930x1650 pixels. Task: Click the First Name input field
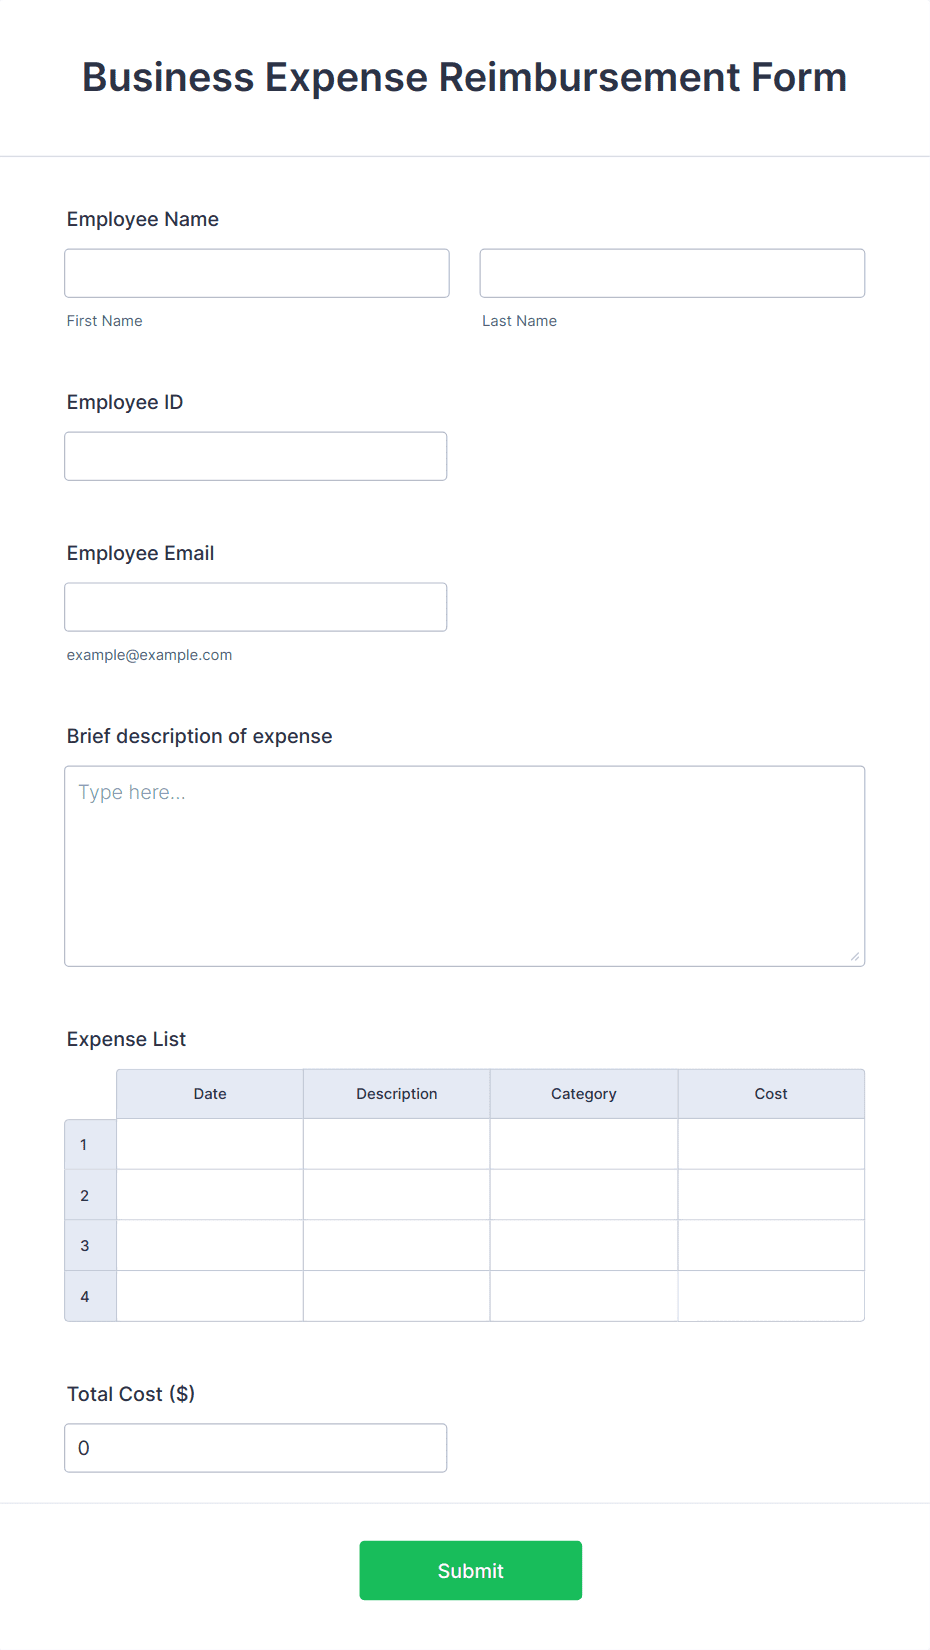(x=256, y=272)
